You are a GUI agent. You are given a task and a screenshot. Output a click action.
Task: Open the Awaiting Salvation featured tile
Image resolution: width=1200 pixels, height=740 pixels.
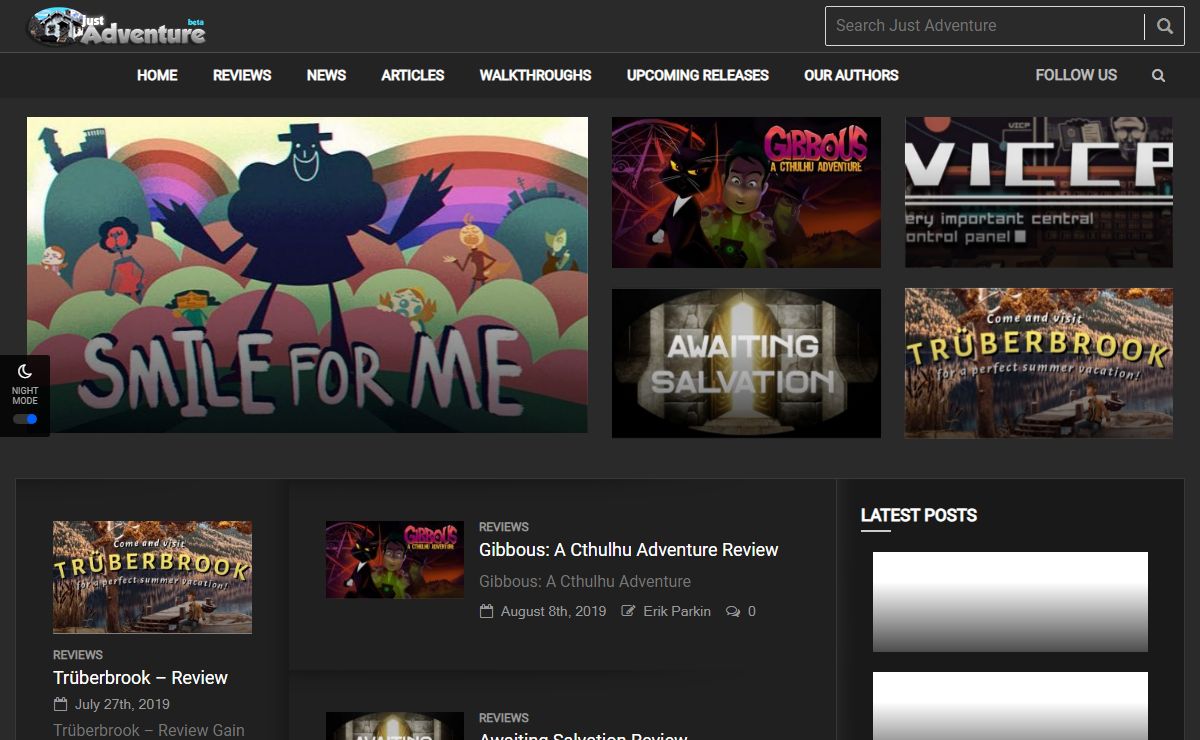tap(746, 363)
